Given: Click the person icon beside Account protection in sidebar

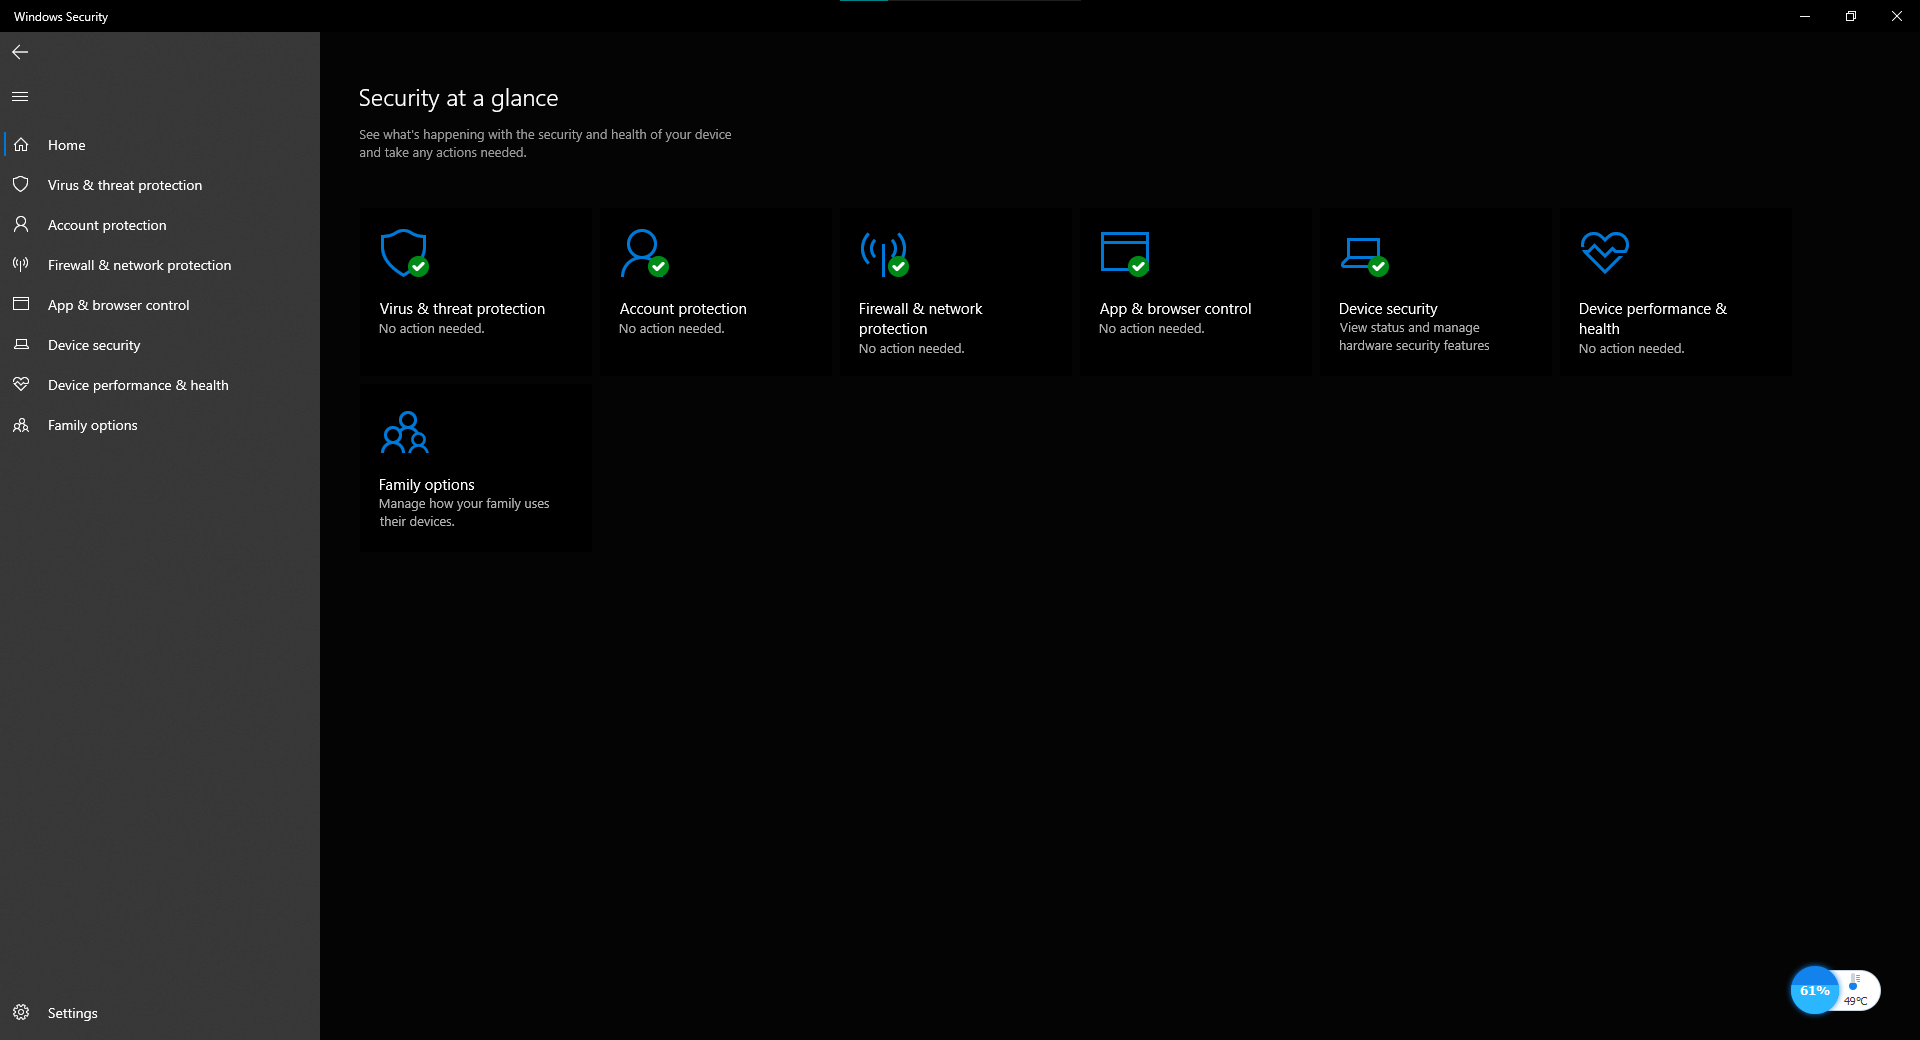Looking at the screenshot, I should point(21,225).
